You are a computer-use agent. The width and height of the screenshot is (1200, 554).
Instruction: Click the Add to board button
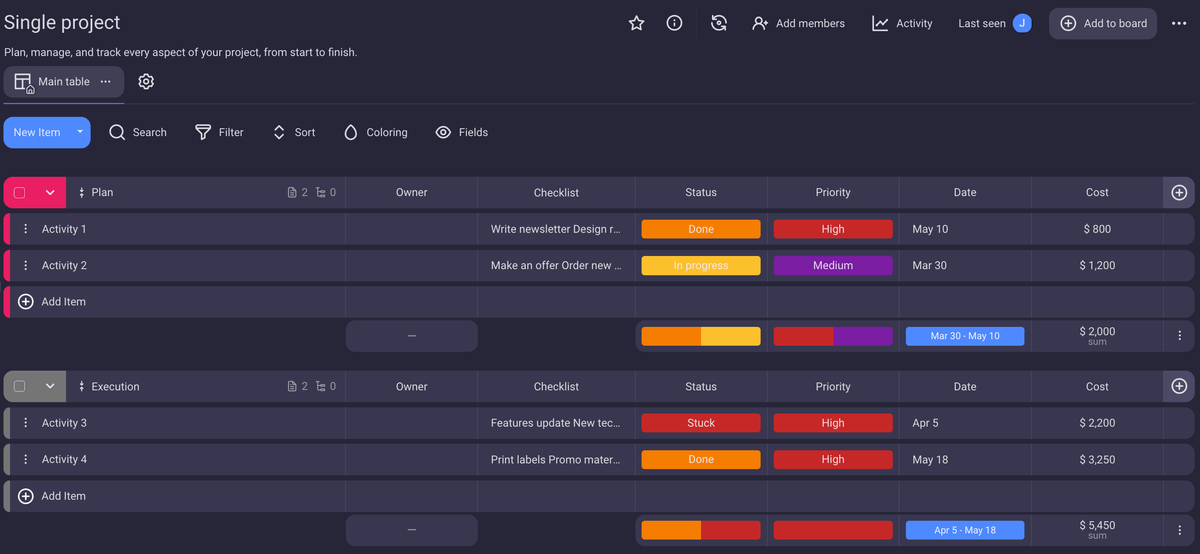pyautogui.click(x=1103, y=23)
